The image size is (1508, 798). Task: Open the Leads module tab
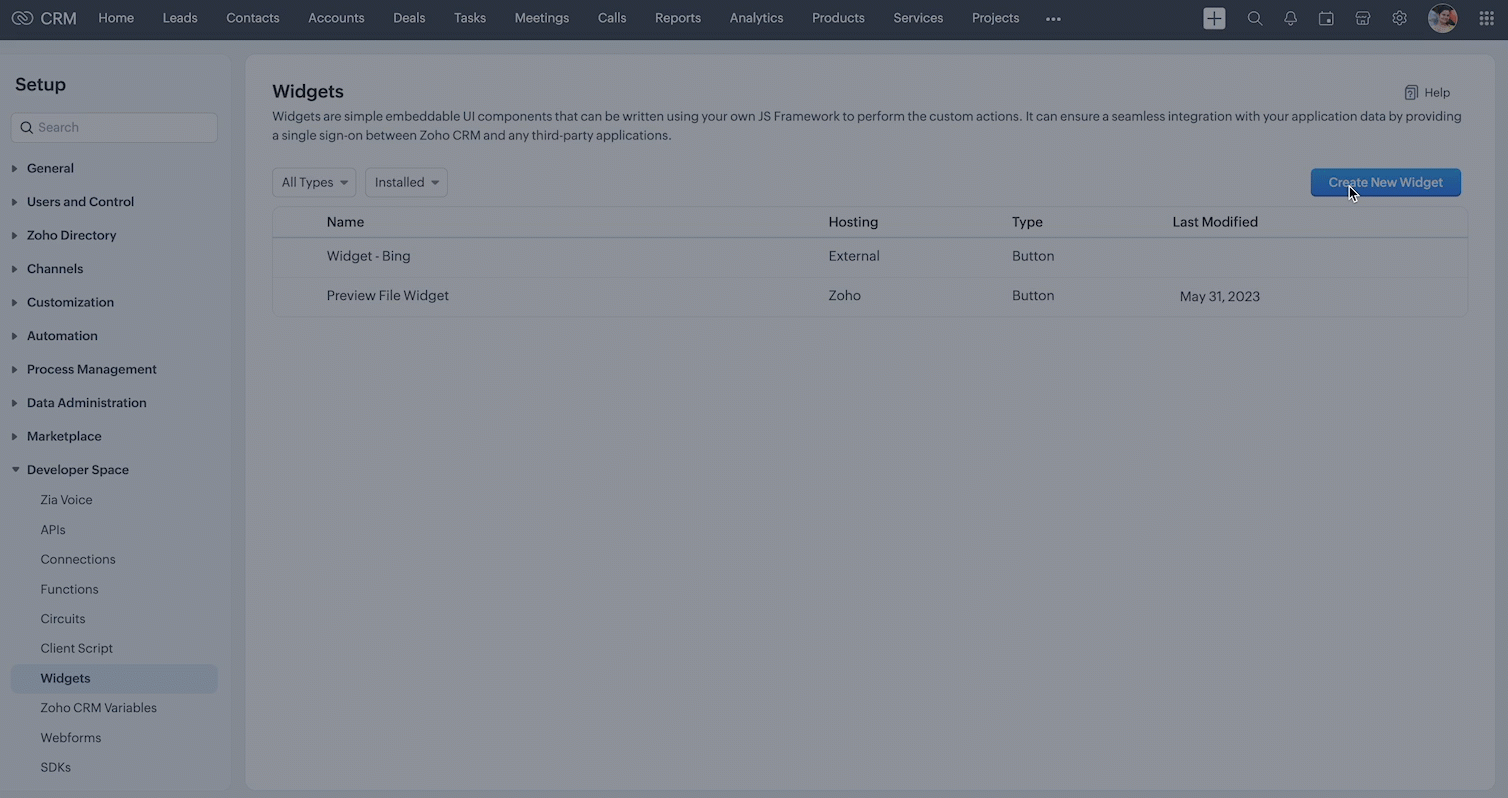(180, 18)
